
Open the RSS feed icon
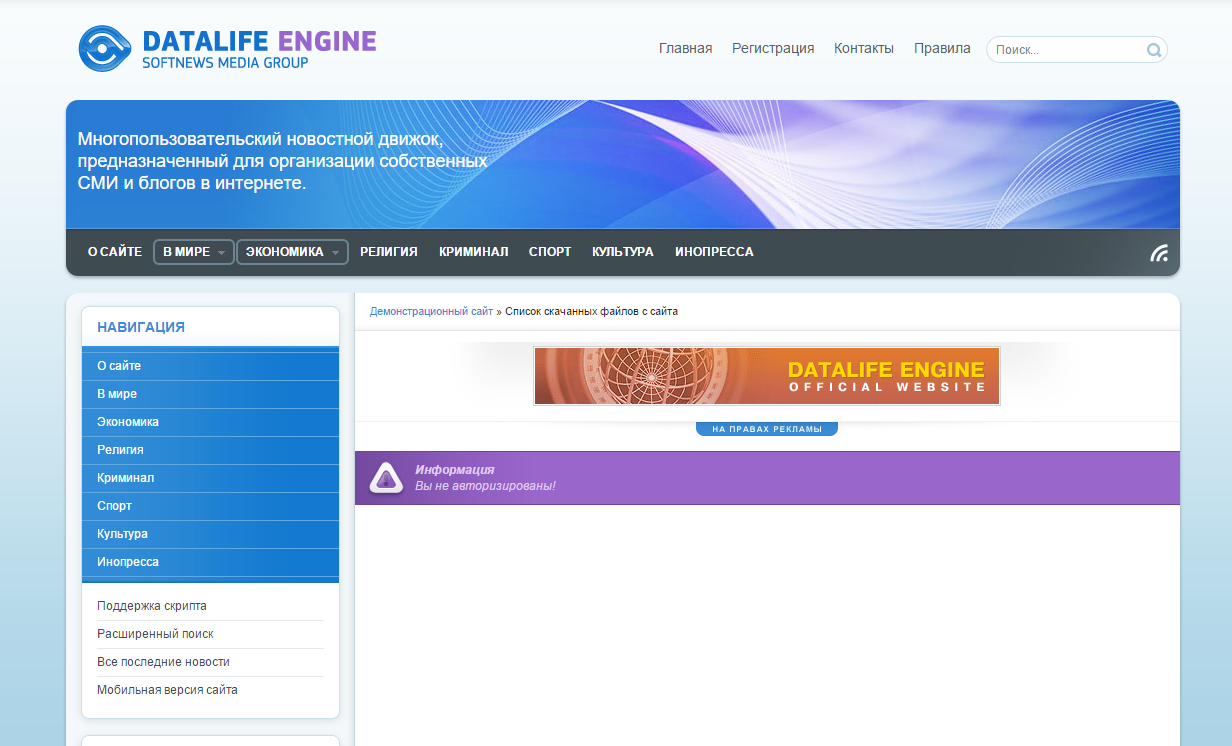tap(1159, 253)
